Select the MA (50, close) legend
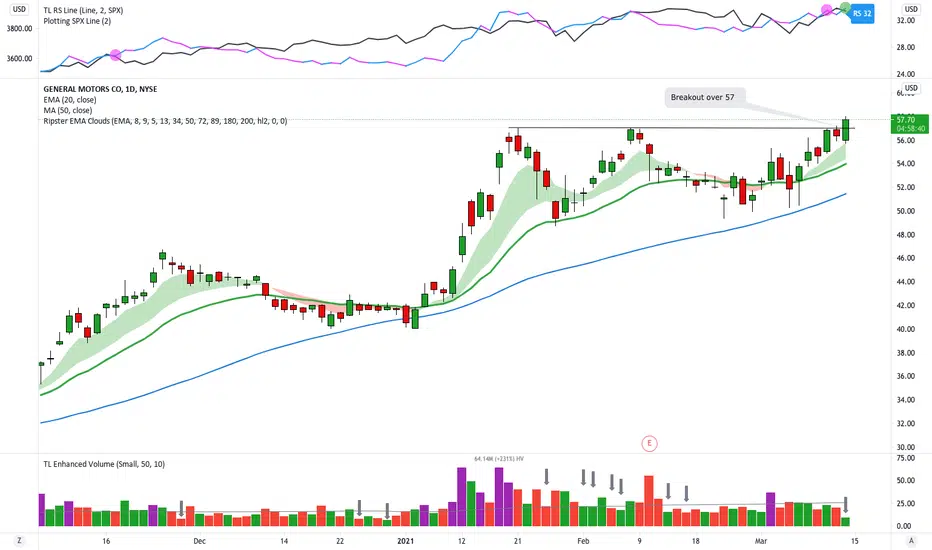 coord(67,110)
